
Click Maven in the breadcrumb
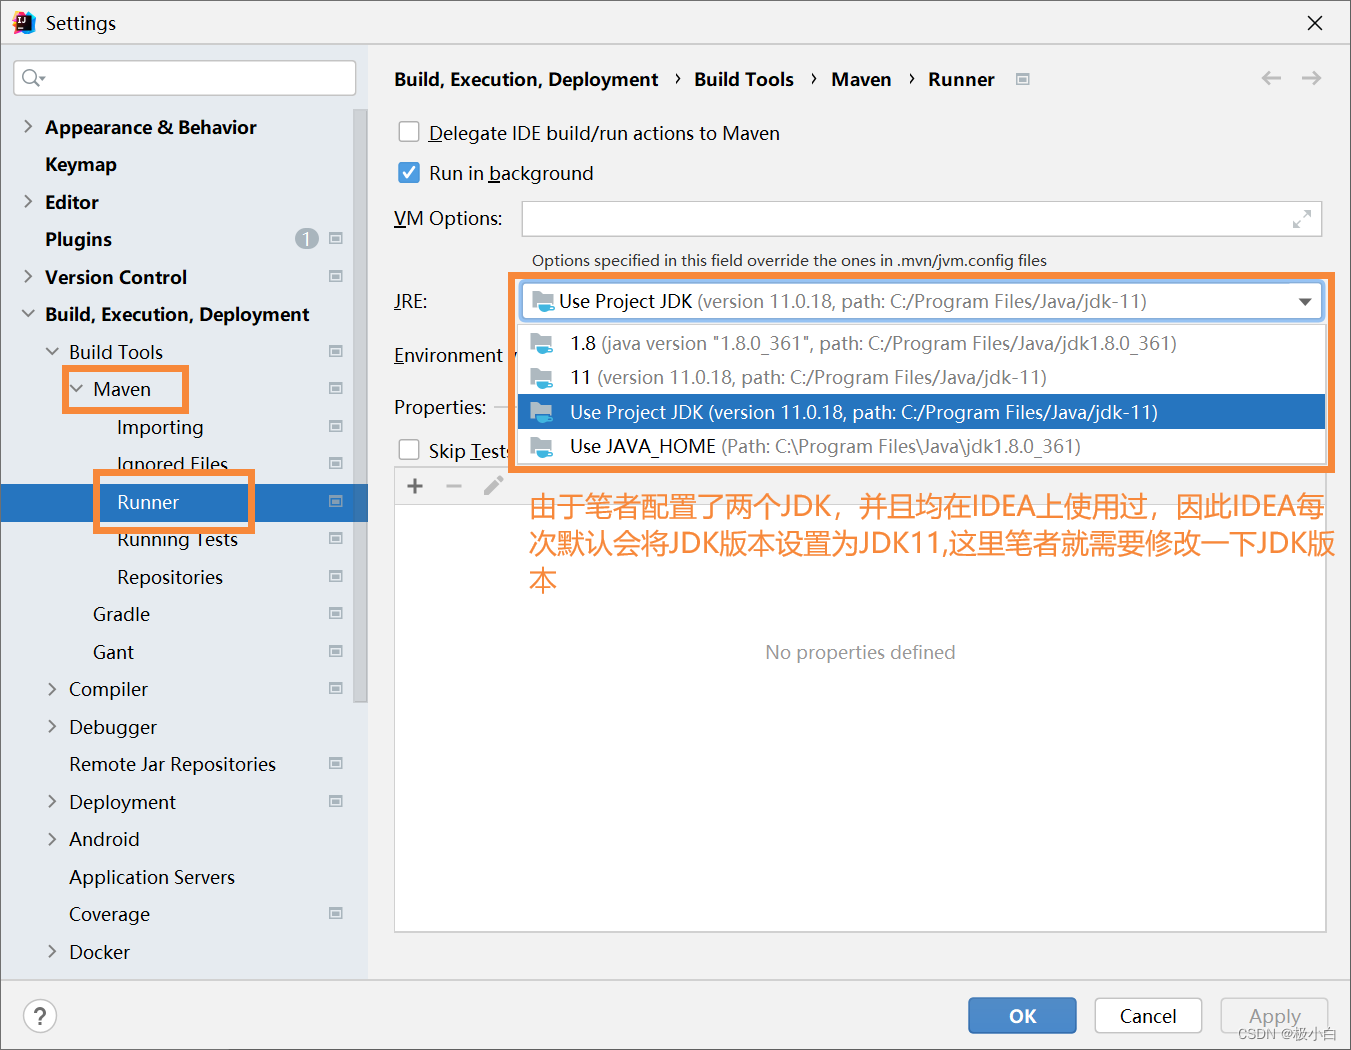[861, 79]
